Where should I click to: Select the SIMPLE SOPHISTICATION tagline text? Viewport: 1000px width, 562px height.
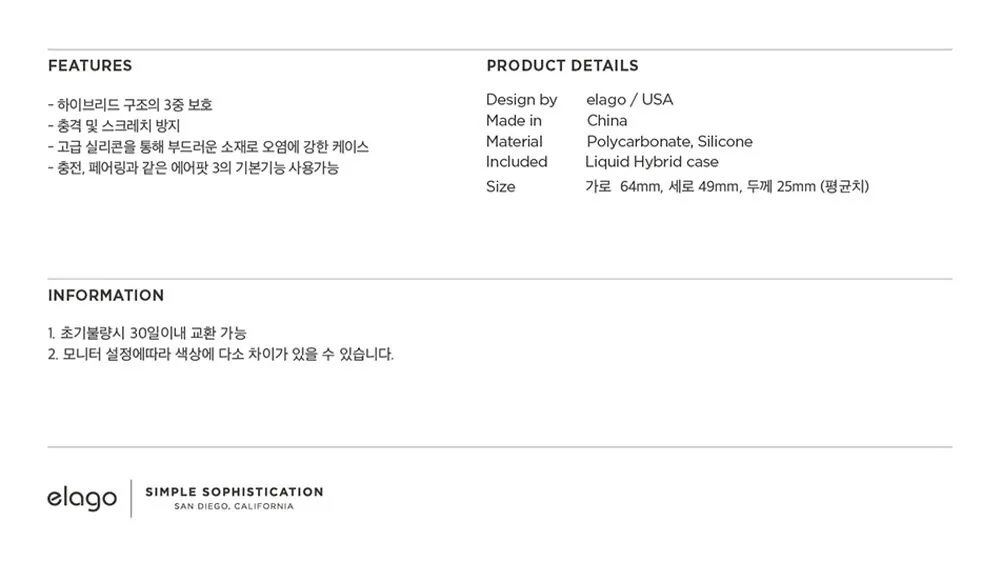click(234, 492)
